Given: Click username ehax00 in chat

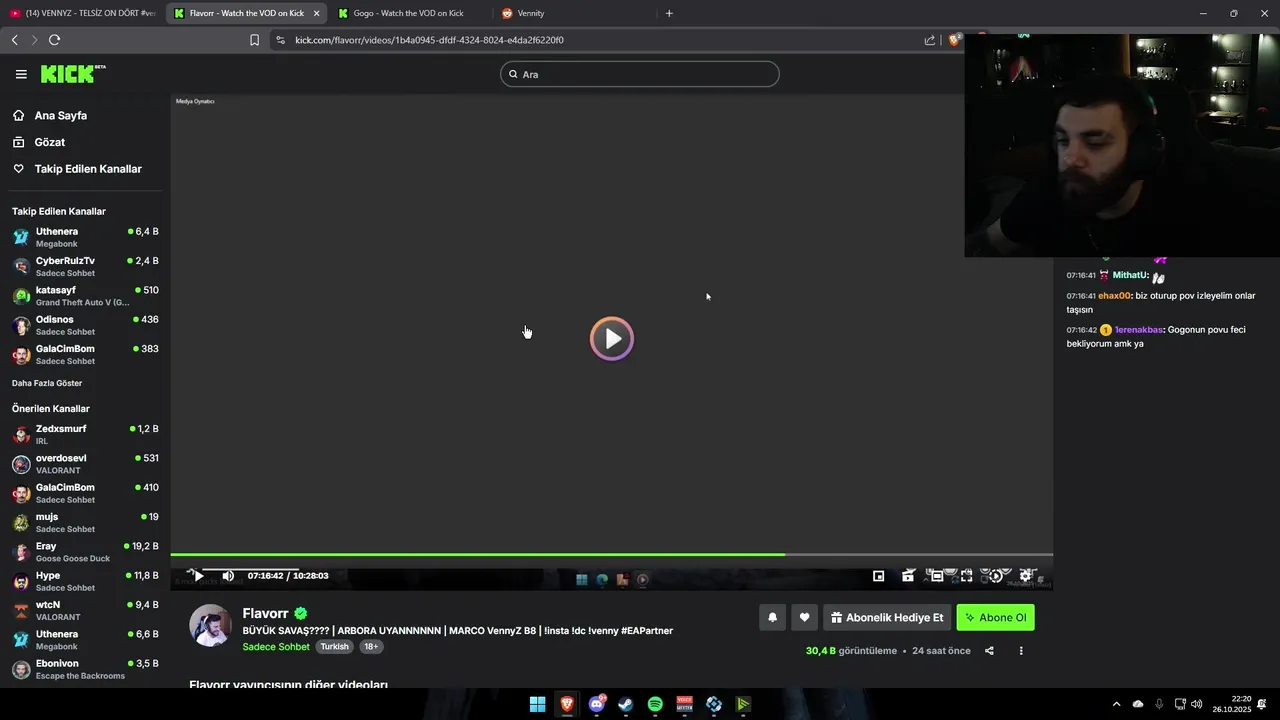Looking at the screenshot, I should pyautogui.click(x=1114, y=296).
